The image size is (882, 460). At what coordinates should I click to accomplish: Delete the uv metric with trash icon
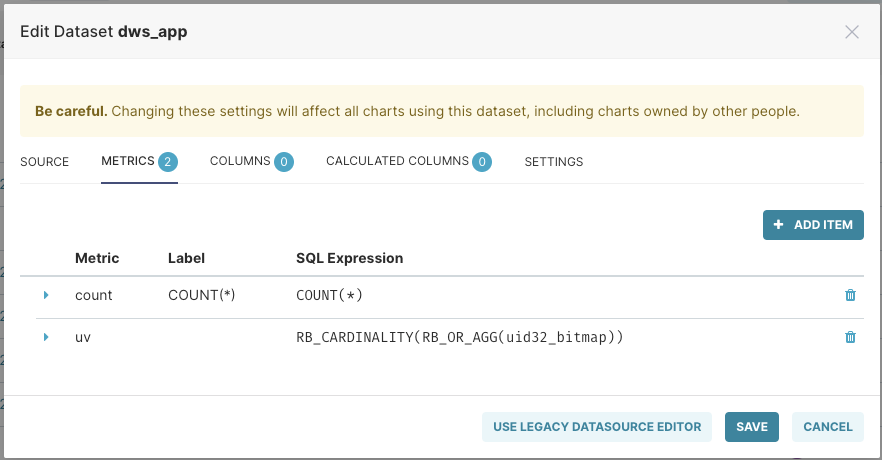click(x=850, y=337)
